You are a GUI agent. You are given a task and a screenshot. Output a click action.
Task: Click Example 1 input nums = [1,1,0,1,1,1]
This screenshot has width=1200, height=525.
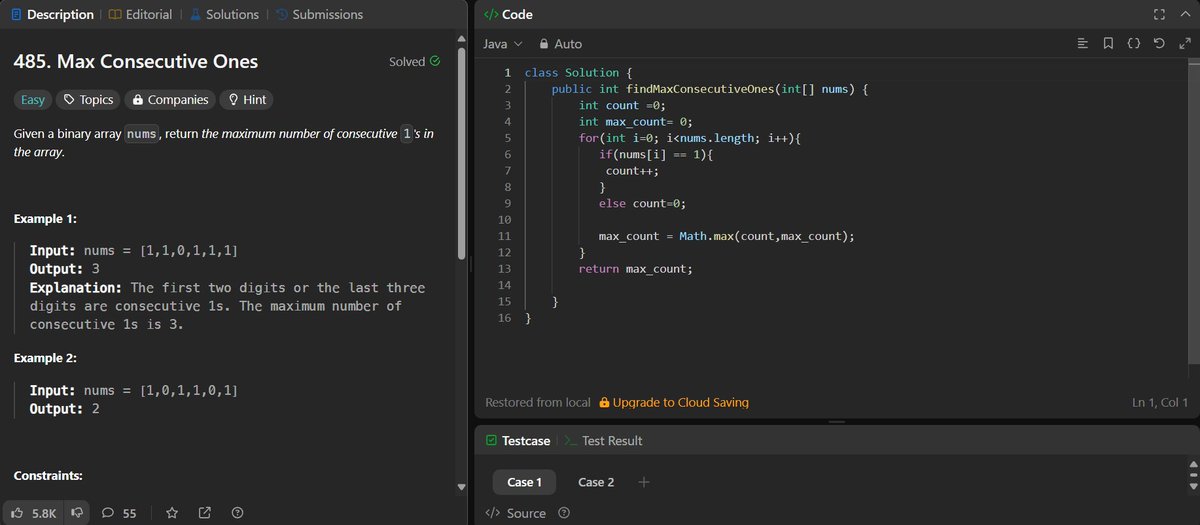click(134, 250)
